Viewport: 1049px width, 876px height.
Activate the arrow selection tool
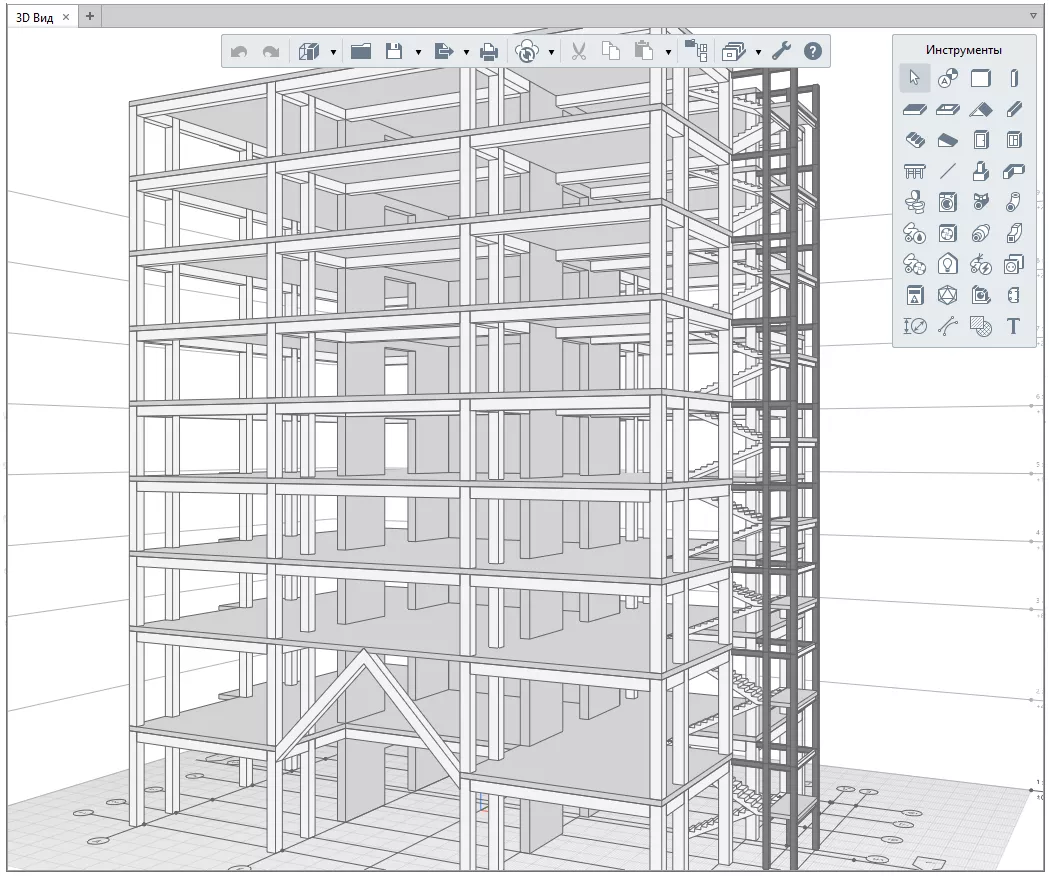click(x=915, y=78)
